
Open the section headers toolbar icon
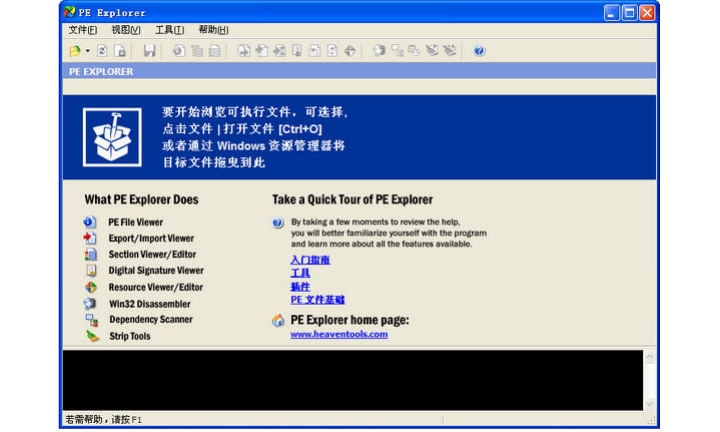(214, 50)
